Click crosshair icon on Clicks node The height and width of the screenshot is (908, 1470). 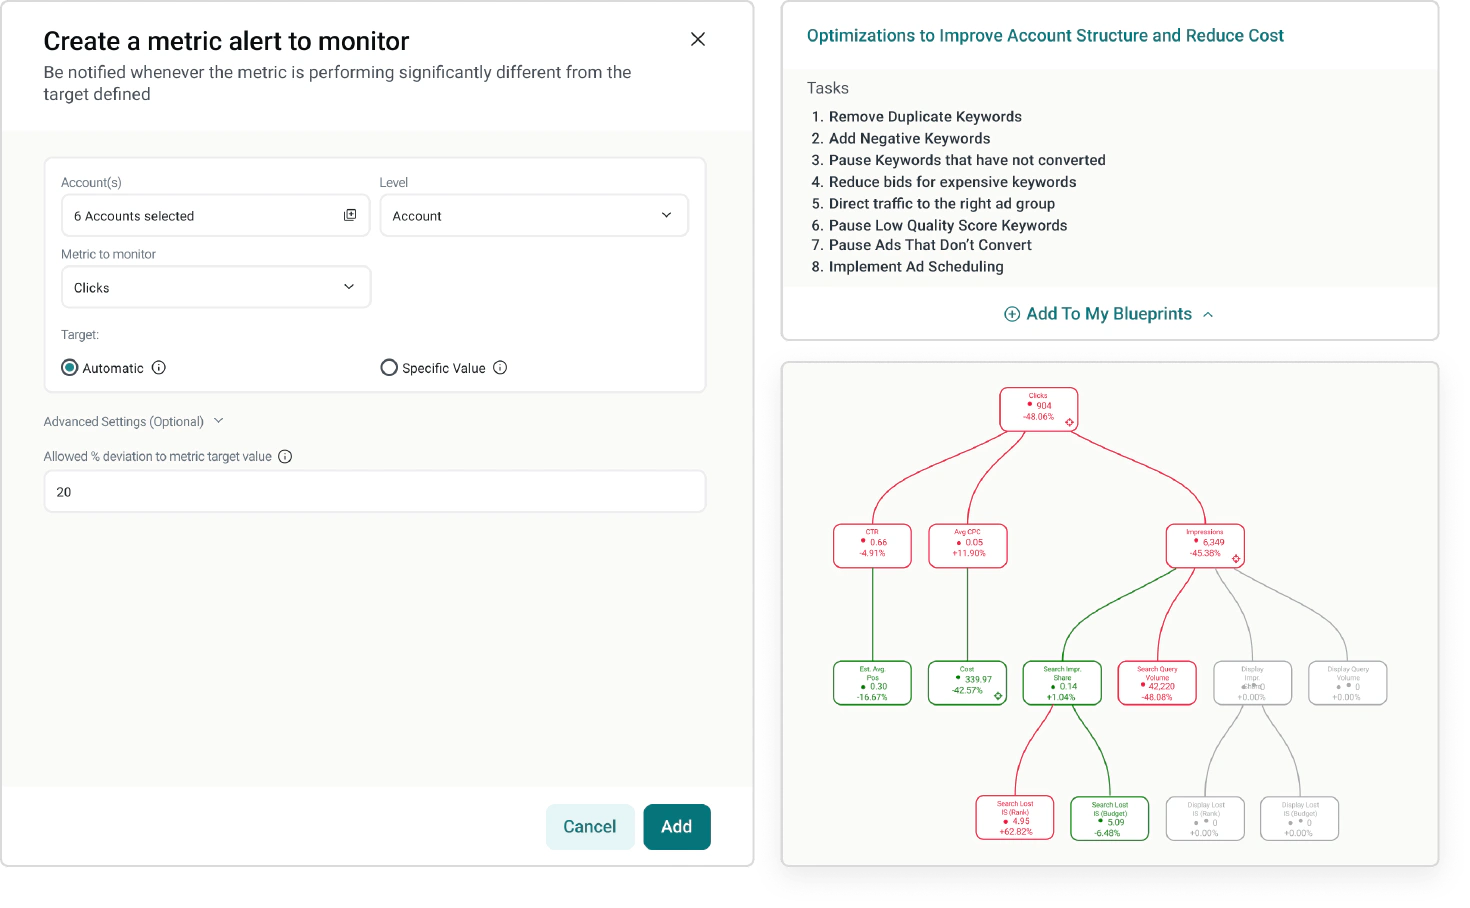pyautogui.click(x=1069, y=423)
